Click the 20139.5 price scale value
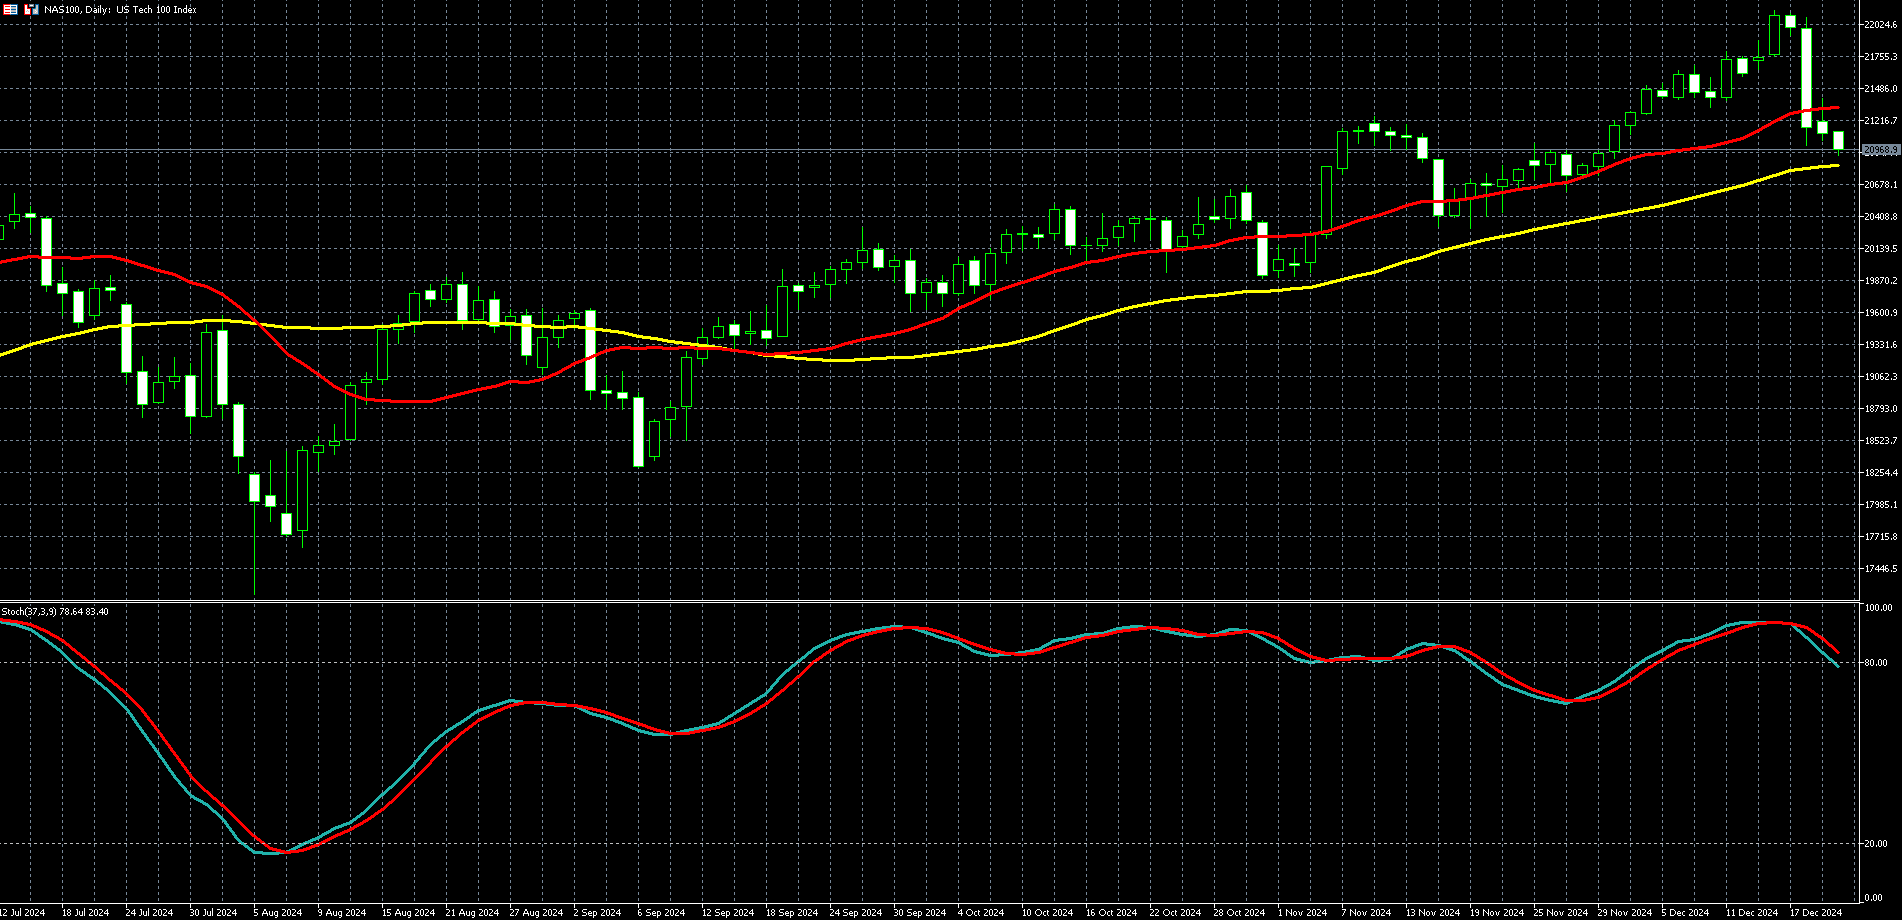The width and height of the screenshot is (1902, 920). point(1881,249)
